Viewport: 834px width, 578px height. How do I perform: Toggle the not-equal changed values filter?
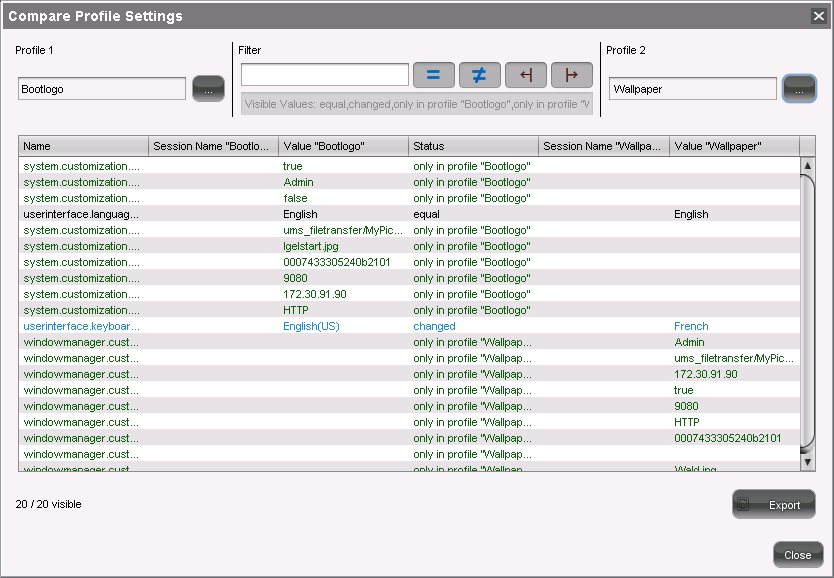(479, 75)
